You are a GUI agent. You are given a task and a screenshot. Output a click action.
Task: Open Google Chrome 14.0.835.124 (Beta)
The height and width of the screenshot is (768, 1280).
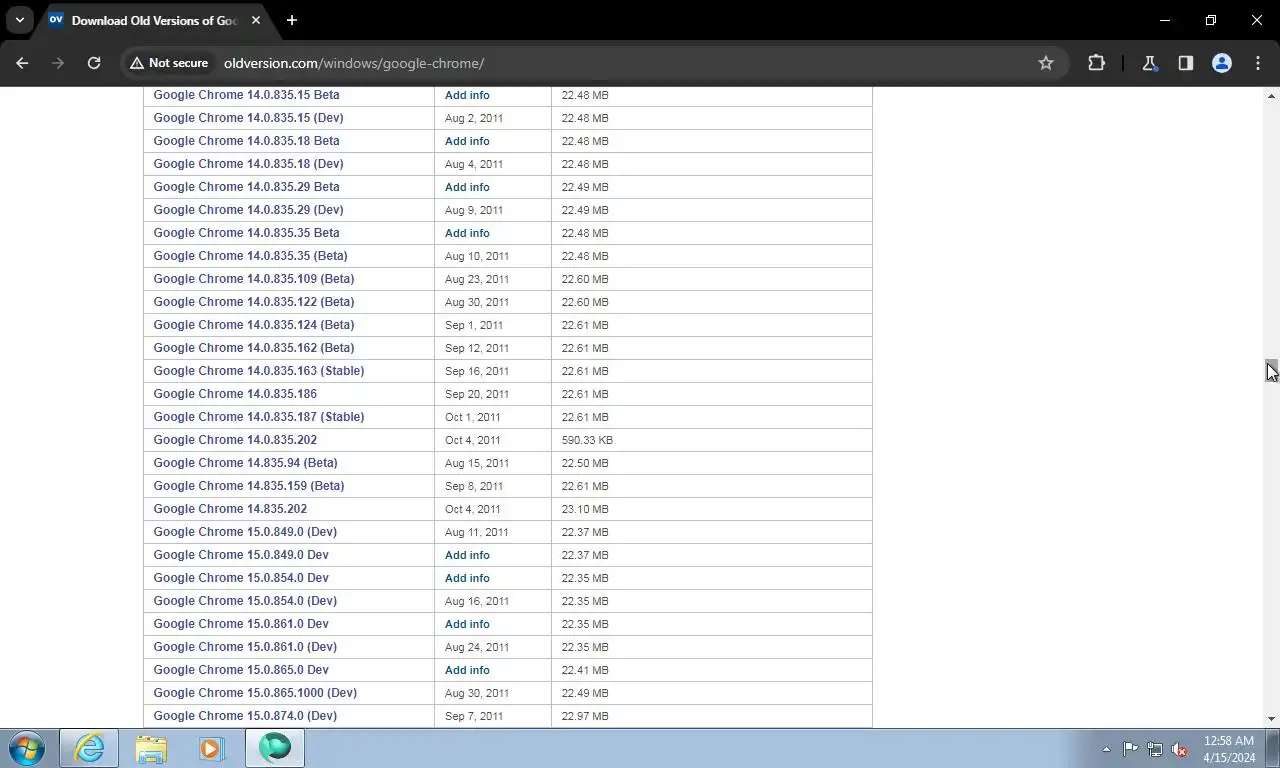click(x=254, y=325)
